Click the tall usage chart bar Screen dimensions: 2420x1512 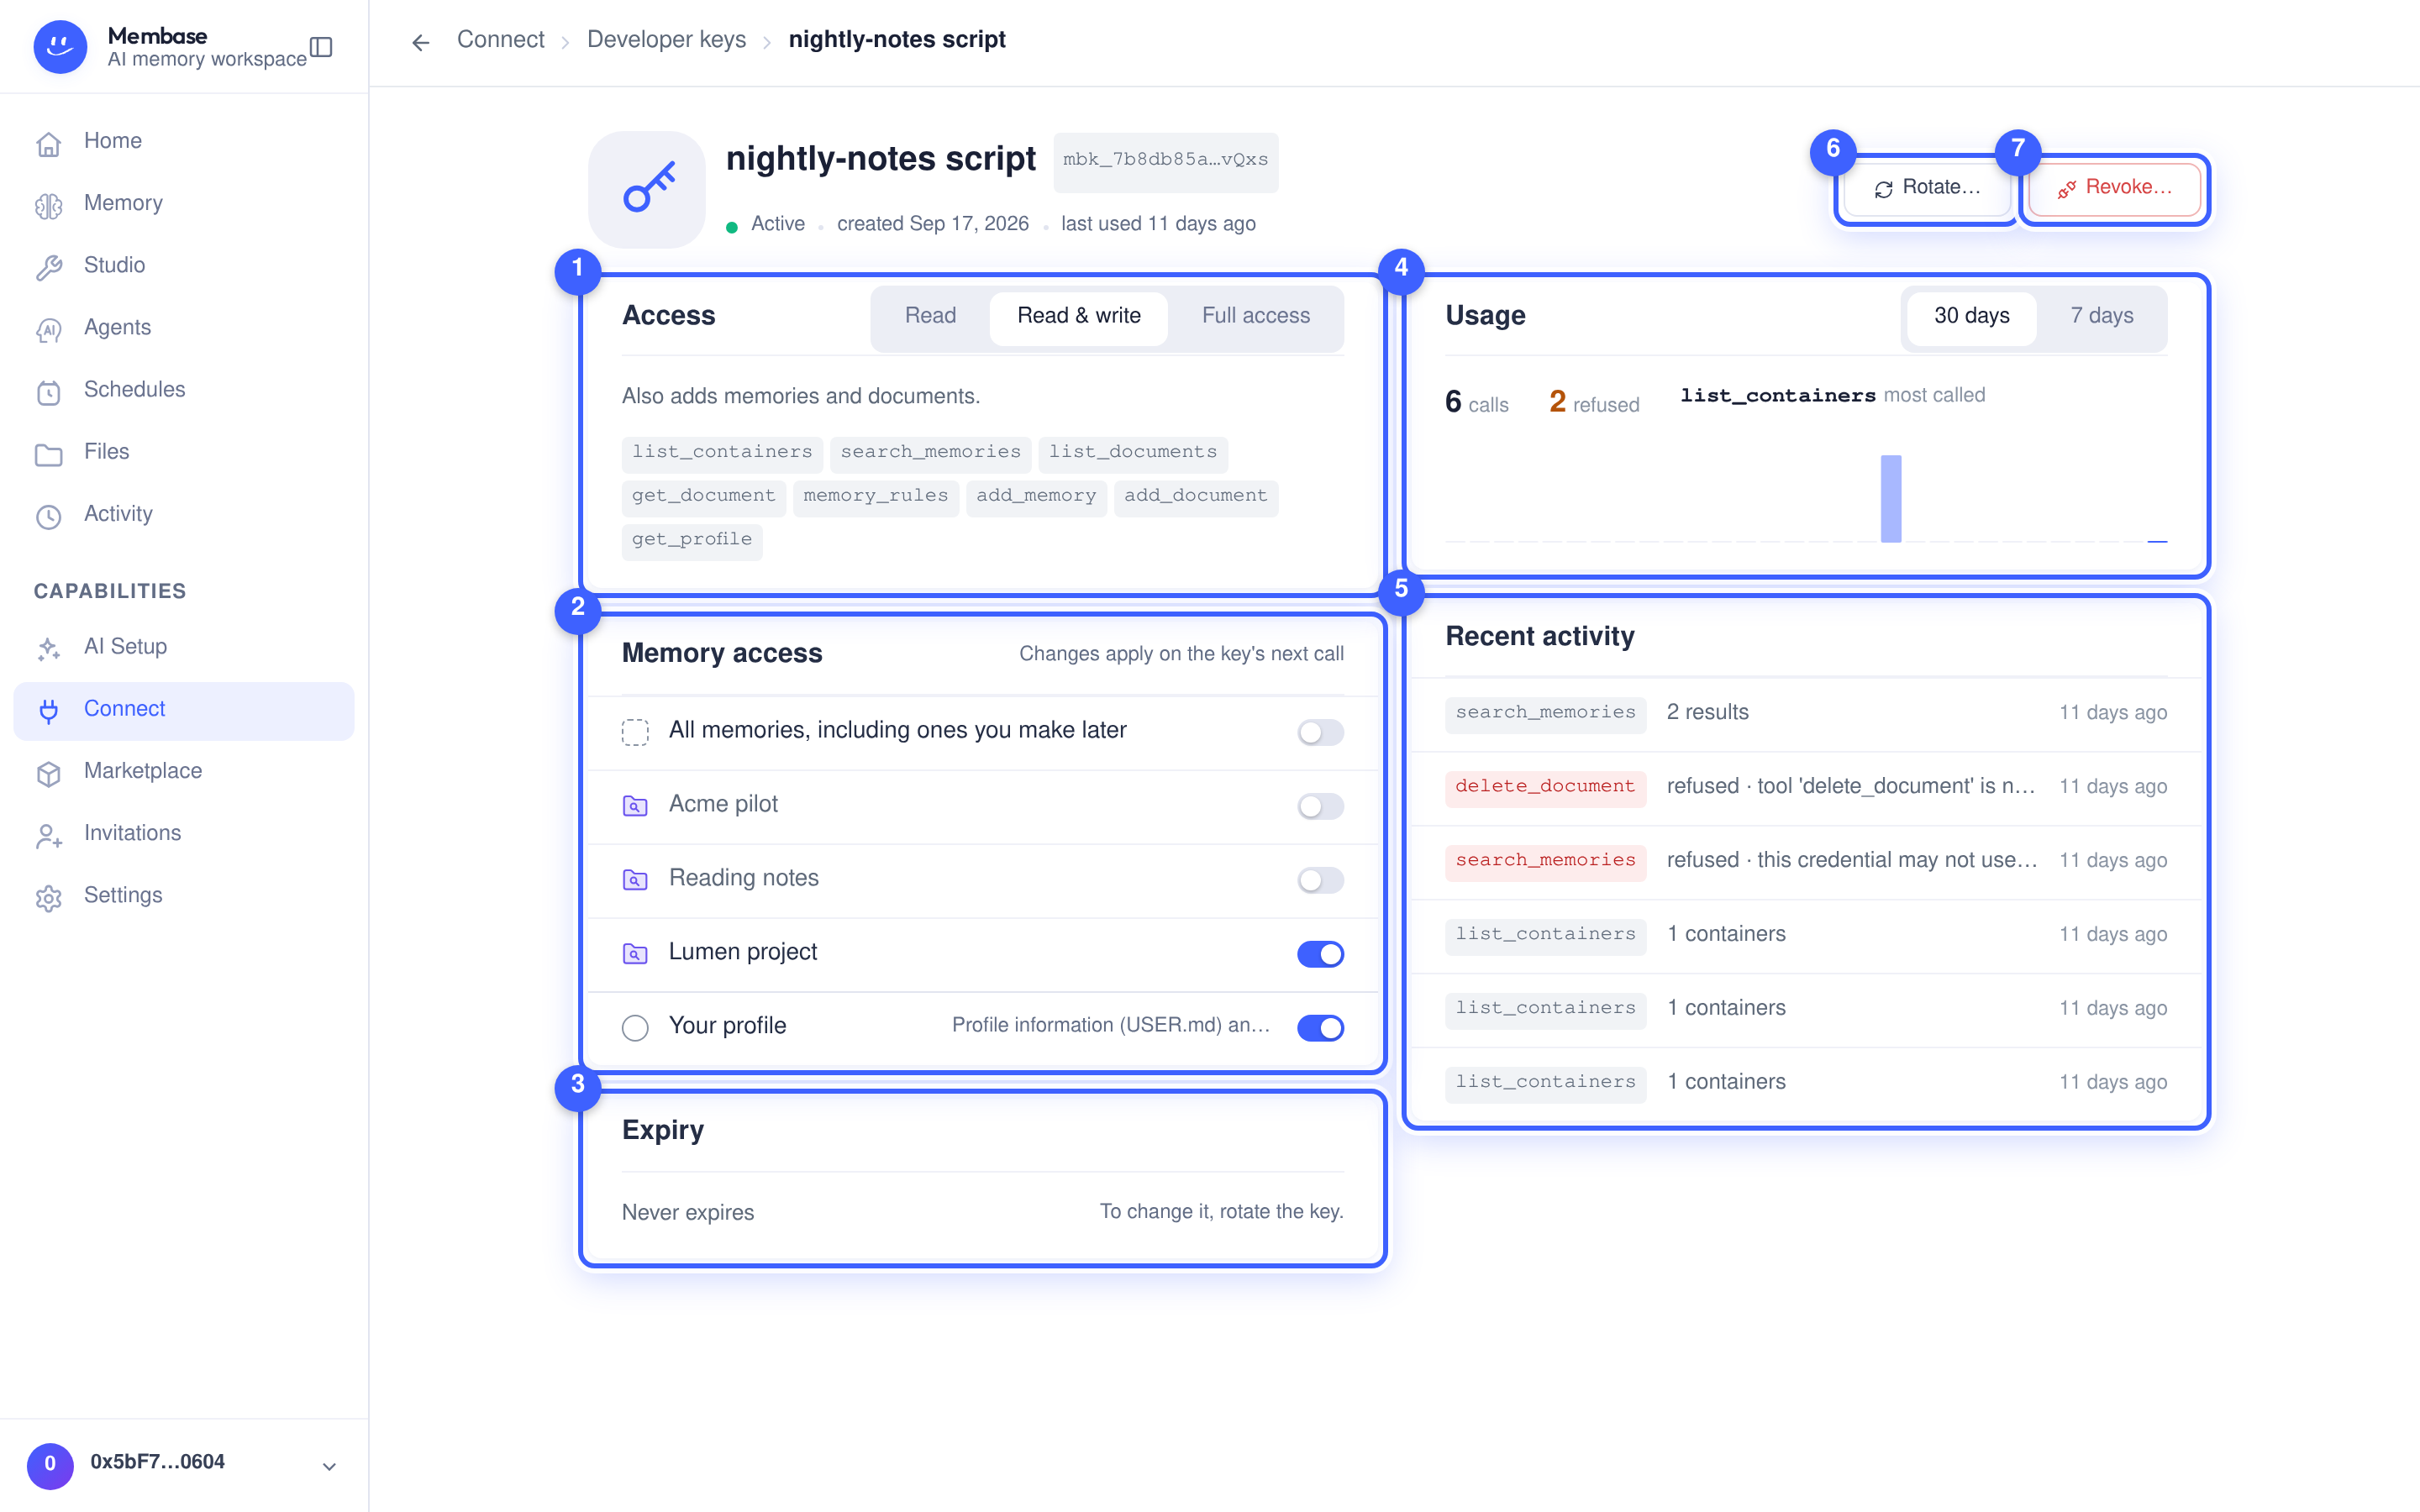[x=1890, y=498]
